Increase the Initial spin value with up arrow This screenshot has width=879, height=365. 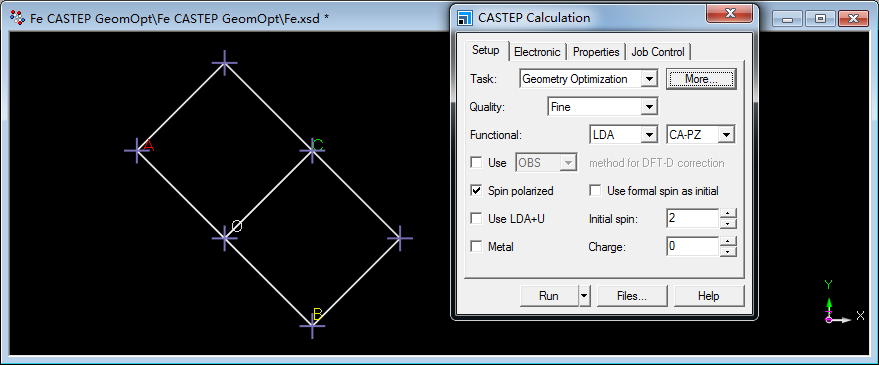point(727,213)
